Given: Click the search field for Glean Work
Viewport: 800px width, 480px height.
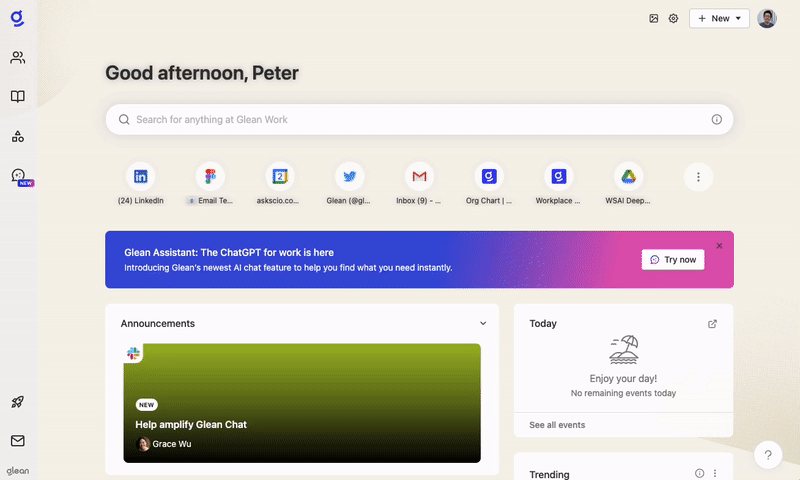Looking at the screenshot, I should 419,119.
